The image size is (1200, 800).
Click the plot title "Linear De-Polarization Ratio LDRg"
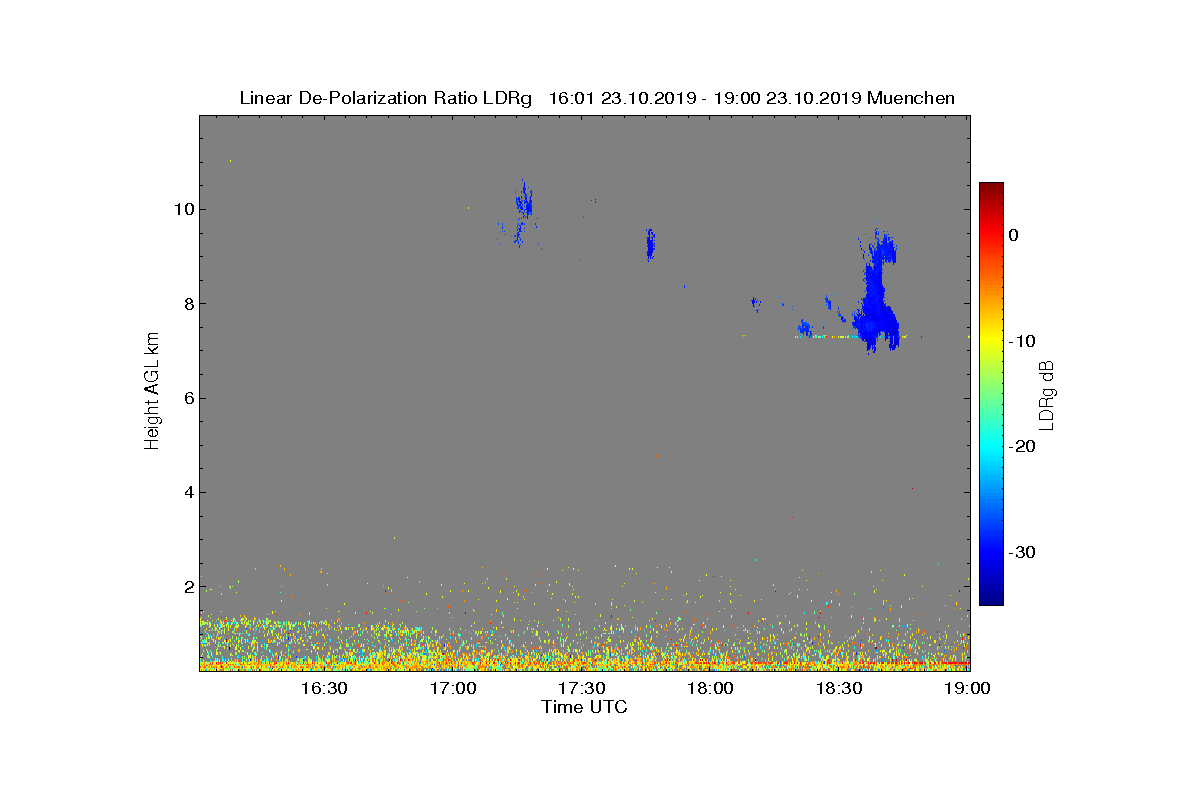tap(386, 98)
